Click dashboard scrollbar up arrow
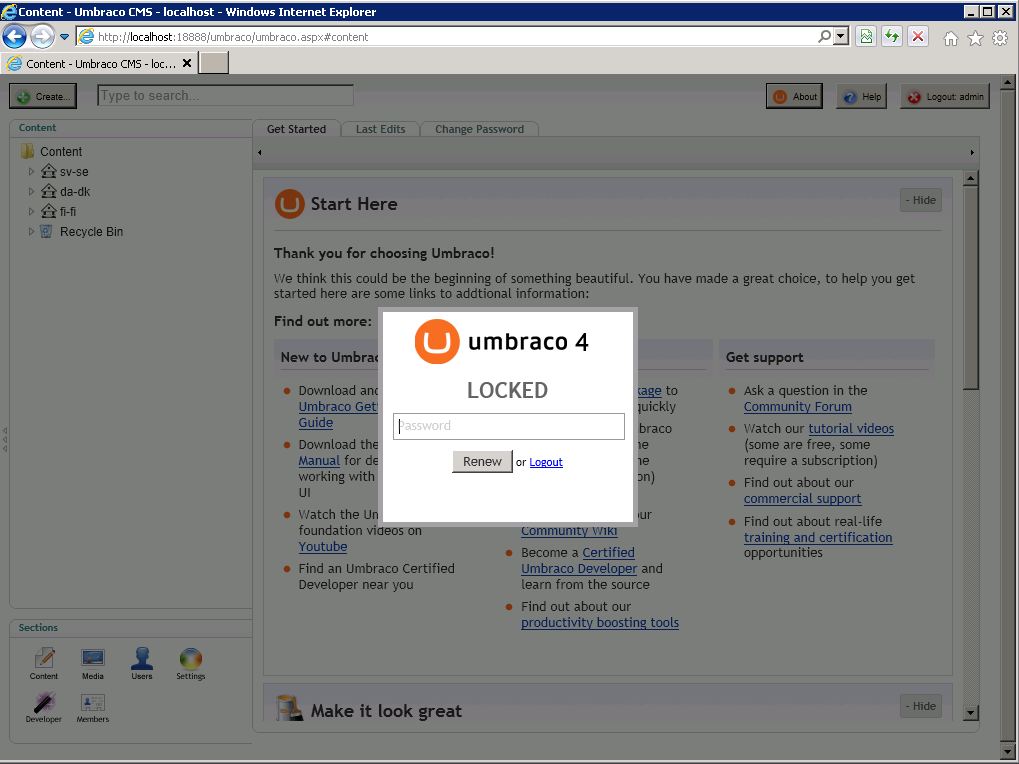Viewport: 1019px width, 764px height. pos(970,178)
